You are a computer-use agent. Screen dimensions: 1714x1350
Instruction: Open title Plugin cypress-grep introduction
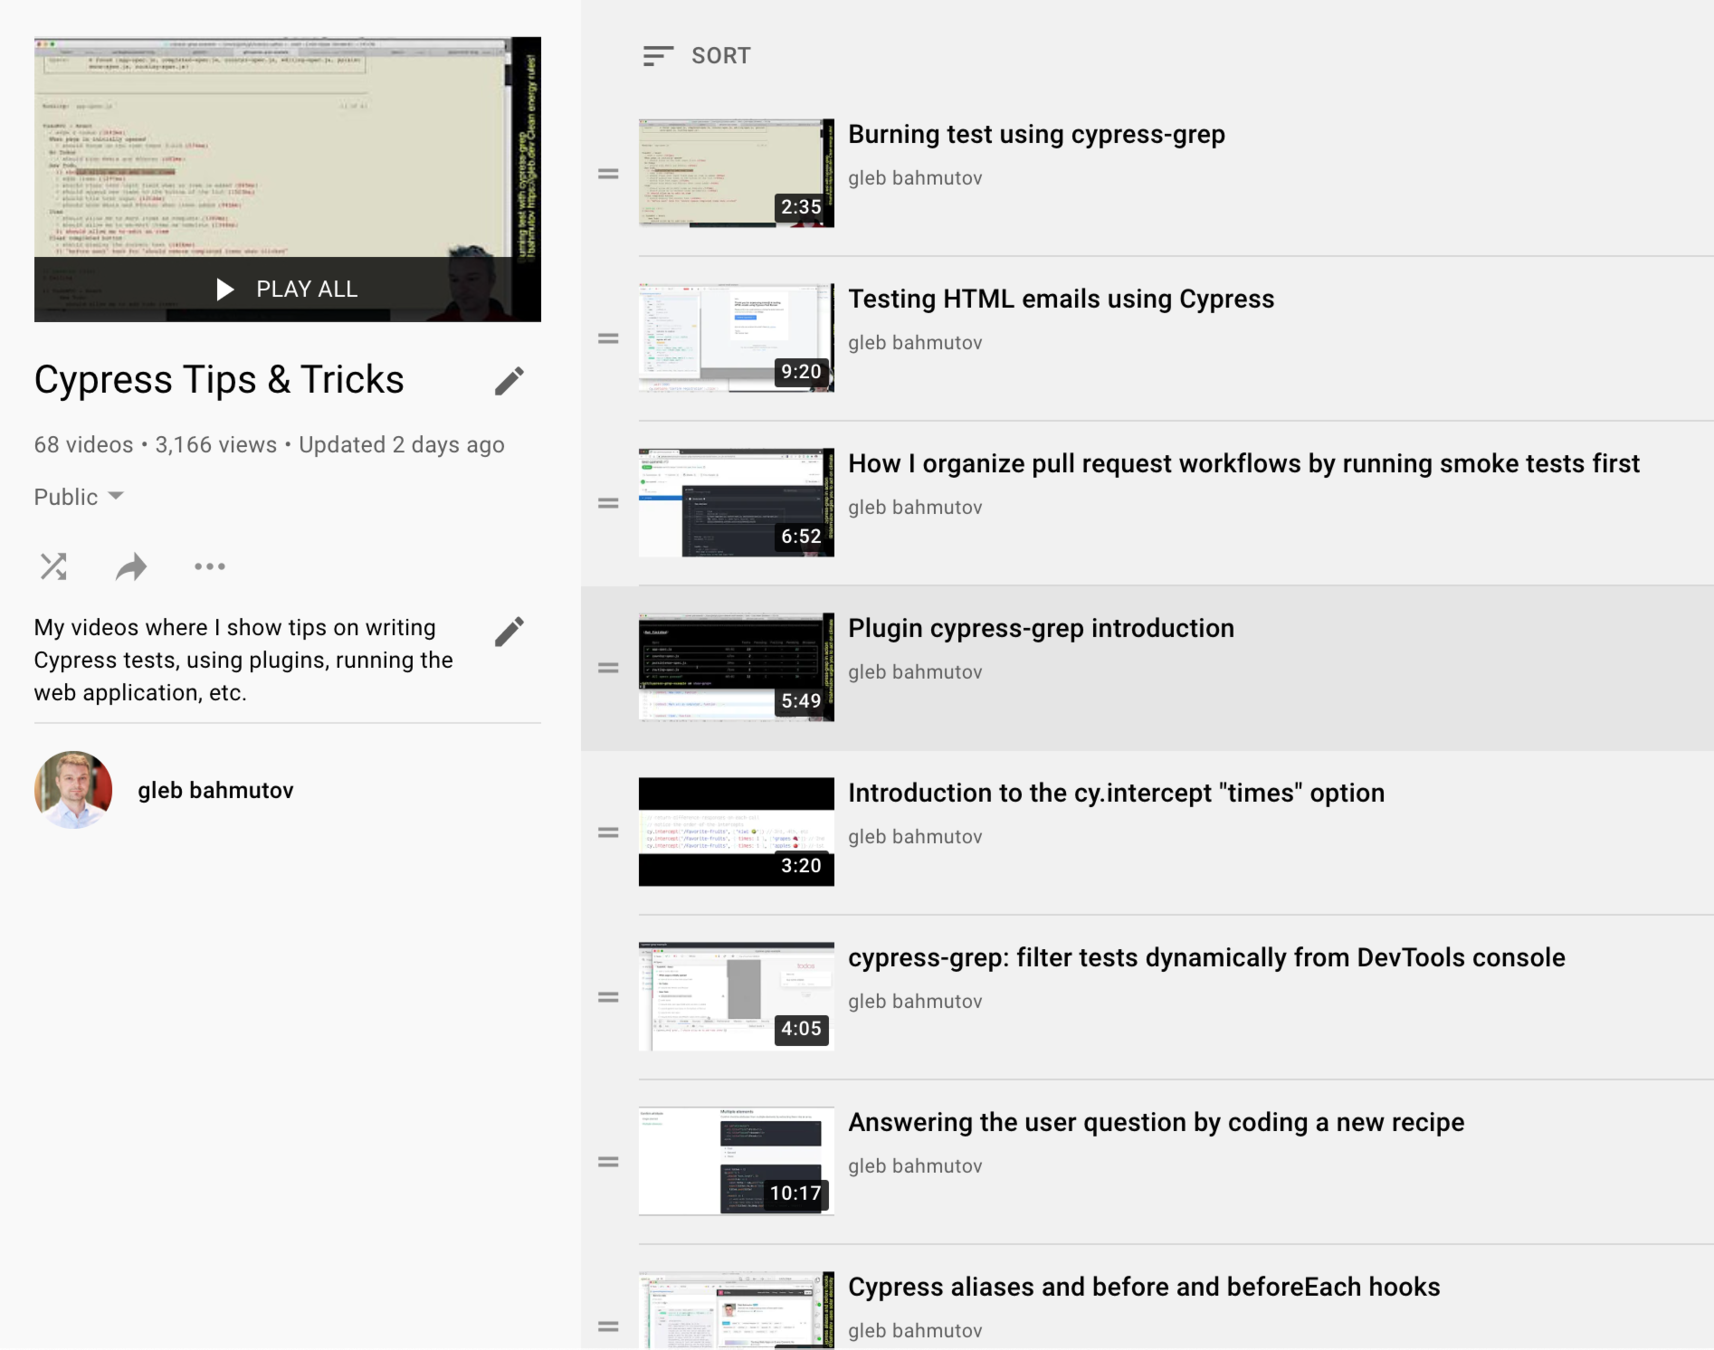1041,628
